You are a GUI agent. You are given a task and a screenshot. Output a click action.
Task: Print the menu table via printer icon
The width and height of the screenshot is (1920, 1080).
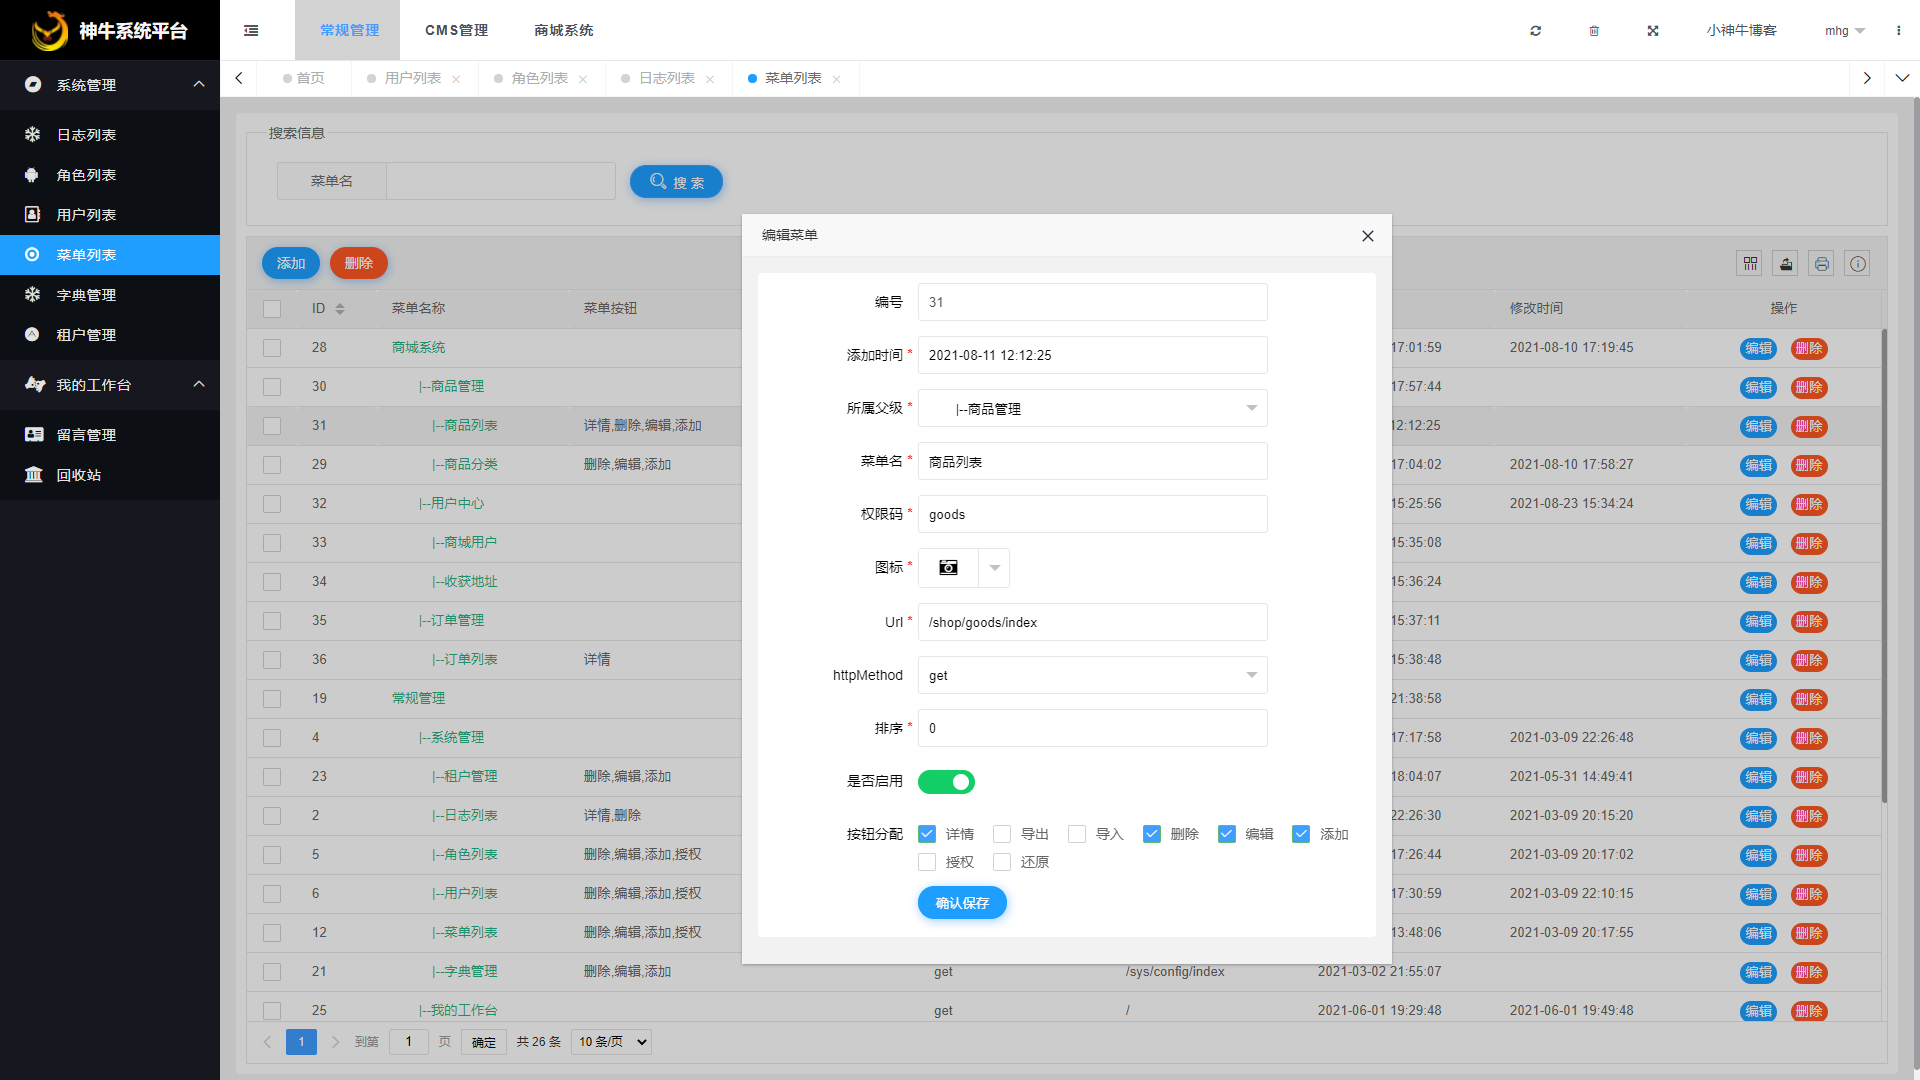pyautogui.click(x=1821, y=263)
